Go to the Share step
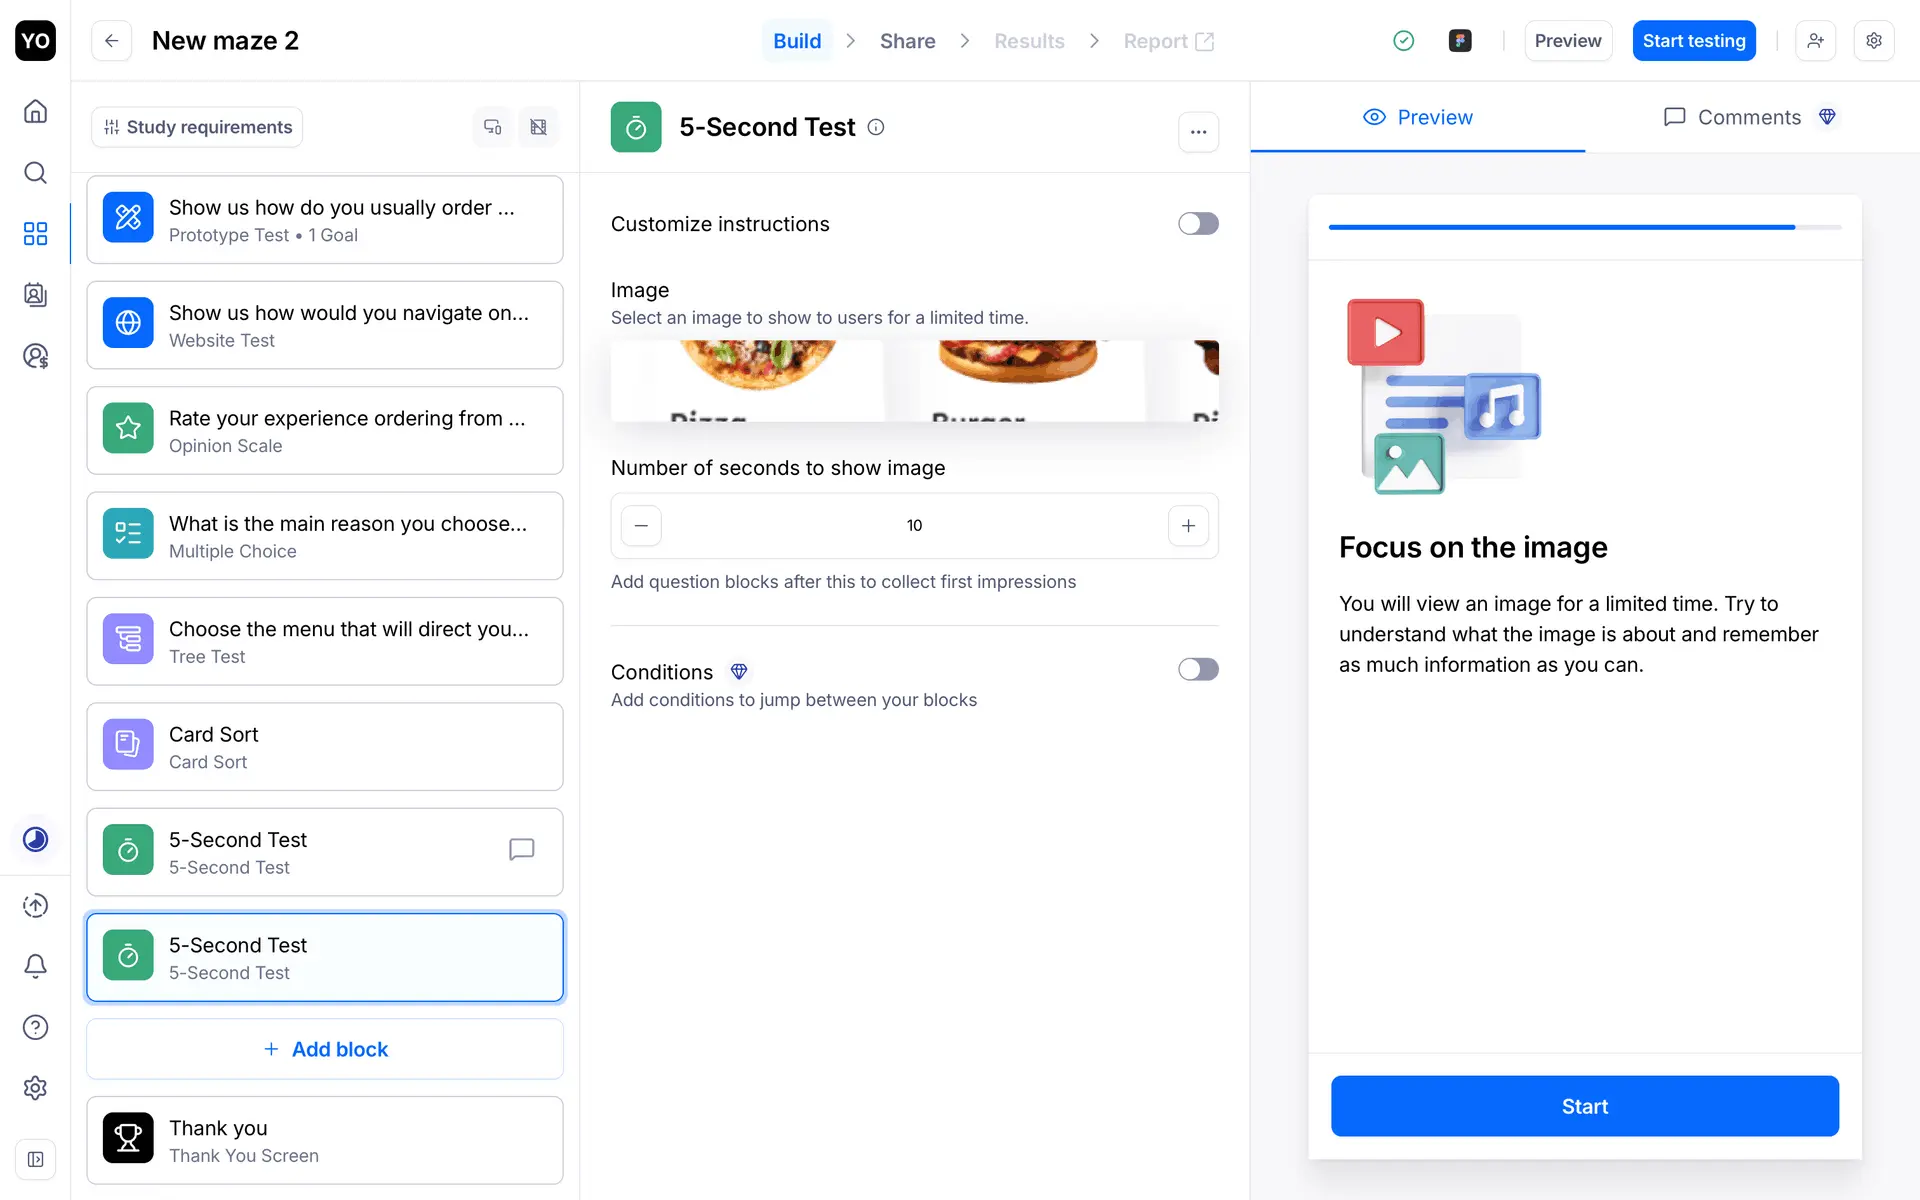The image size is (1920, 1200). coord(907,41)
